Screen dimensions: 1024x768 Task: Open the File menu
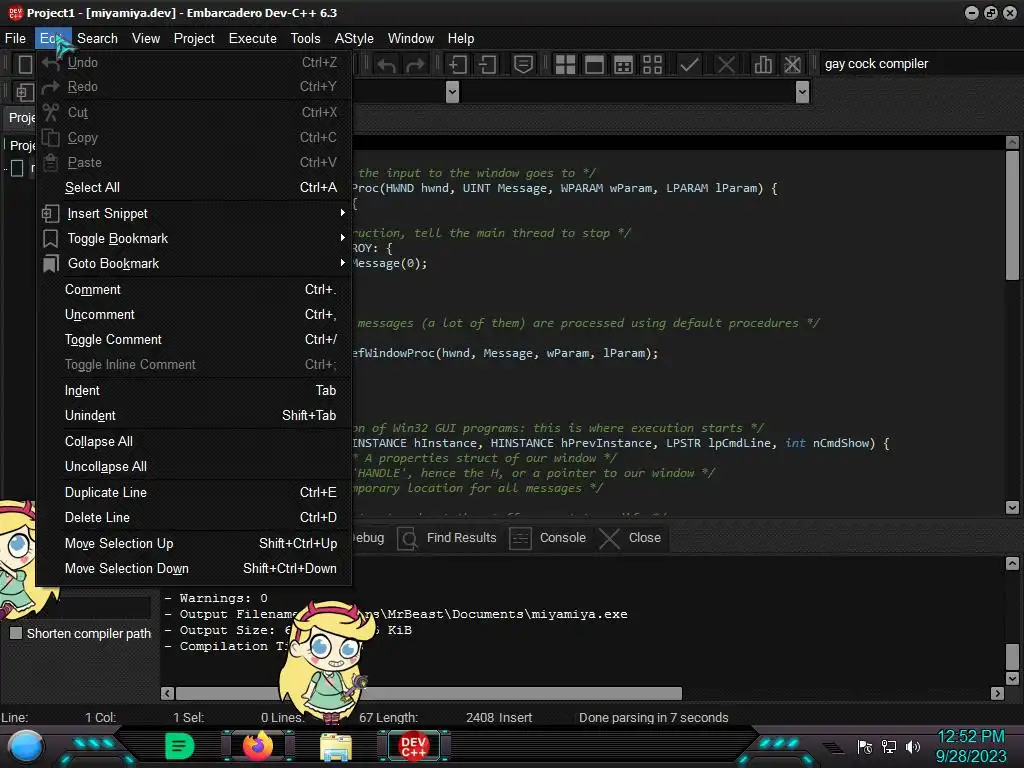(x=16, y=39)
